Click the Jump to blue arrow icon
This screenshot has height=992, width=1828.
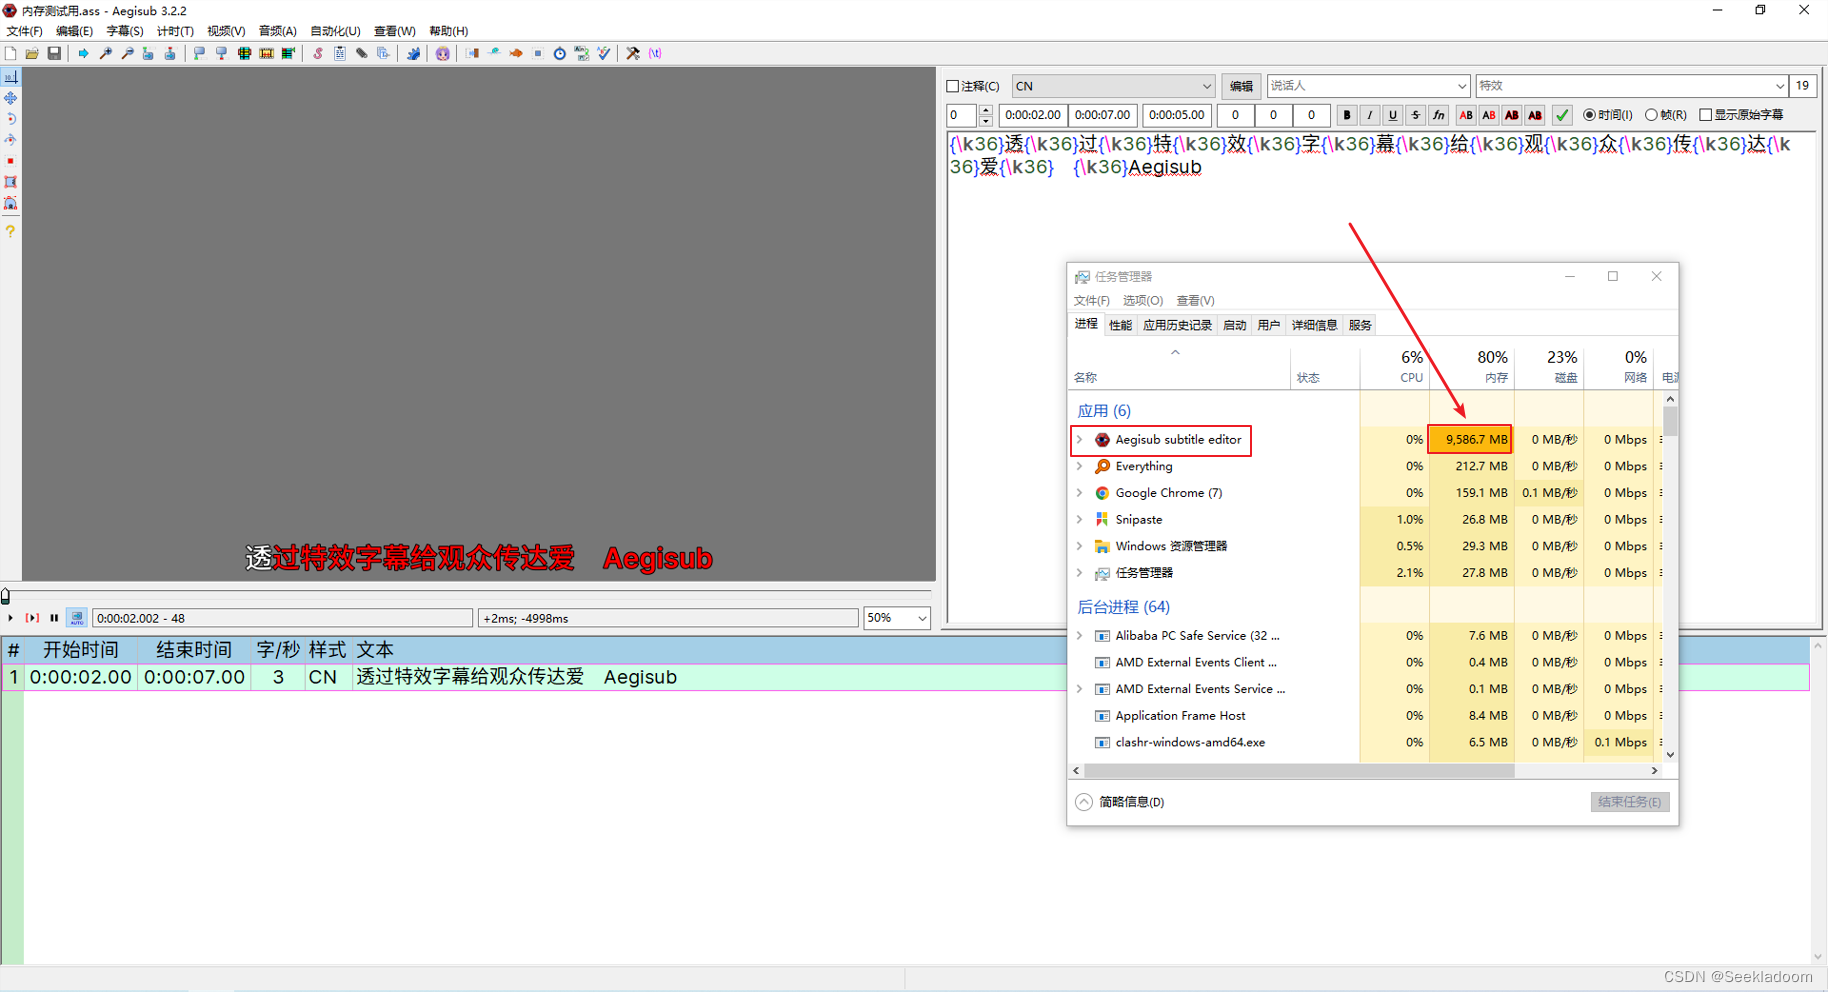pyautogui.click(x=83, y=53)
